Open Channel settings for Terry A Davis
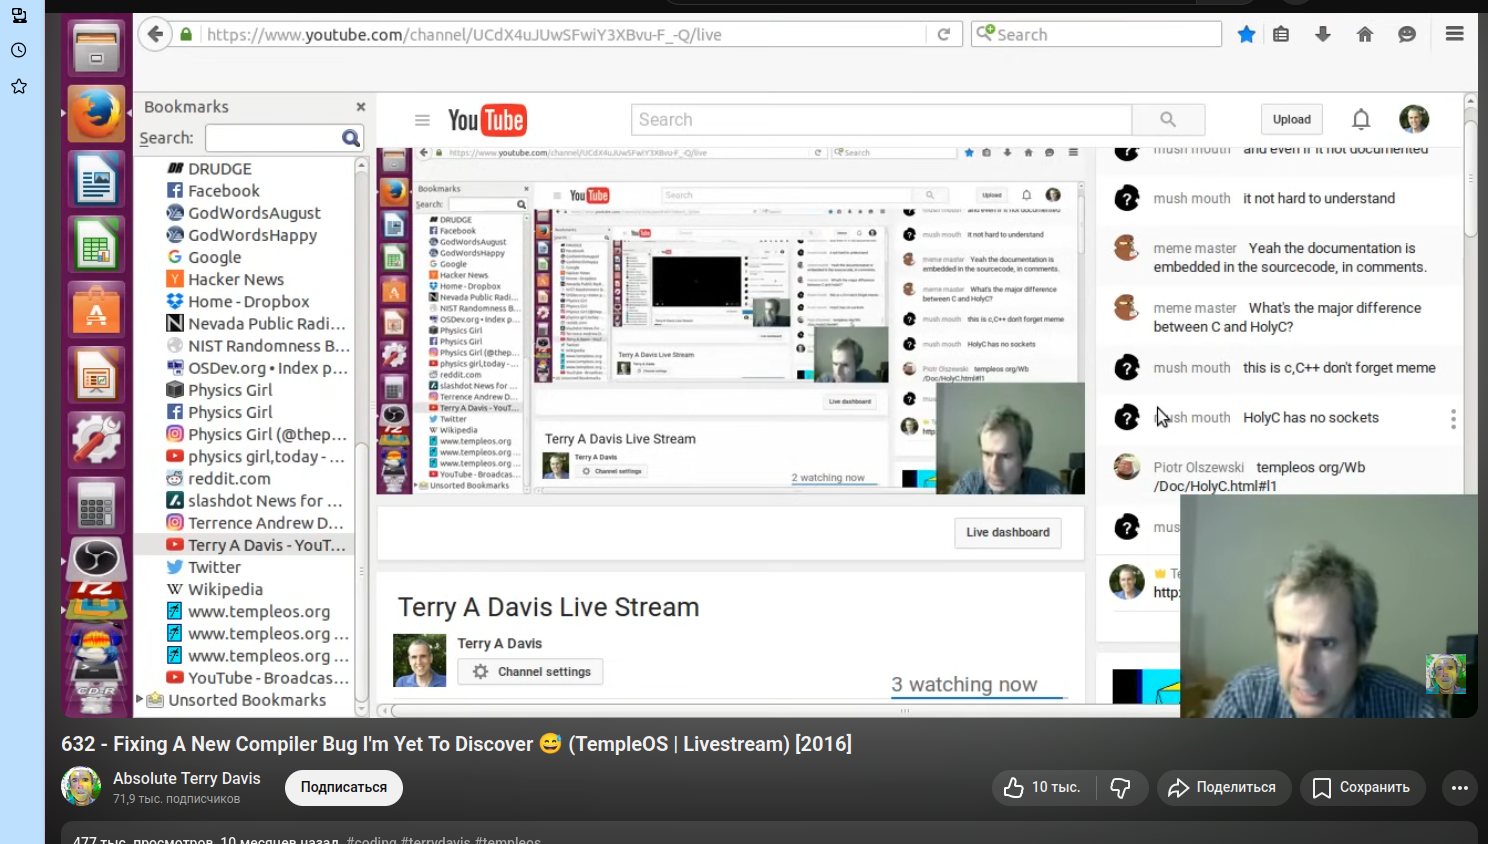The width and height of the screenshot is (1488, 844). (x=530, y=672)
